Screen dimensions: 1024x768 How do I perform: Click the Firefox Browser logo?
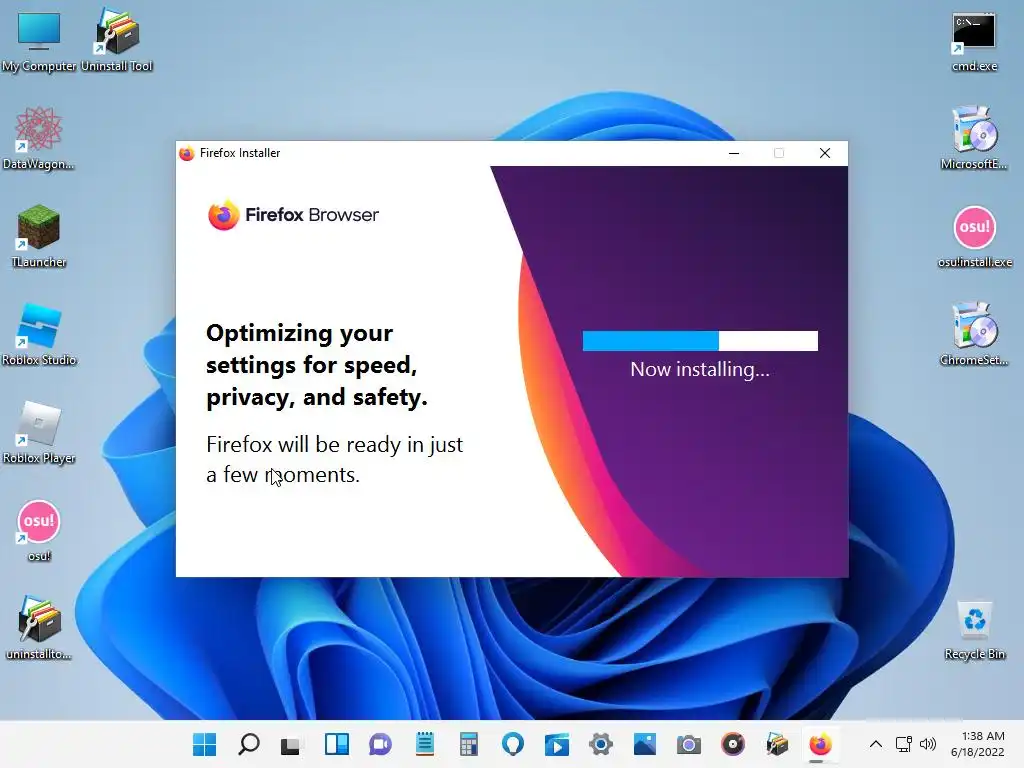coord(293,215)
